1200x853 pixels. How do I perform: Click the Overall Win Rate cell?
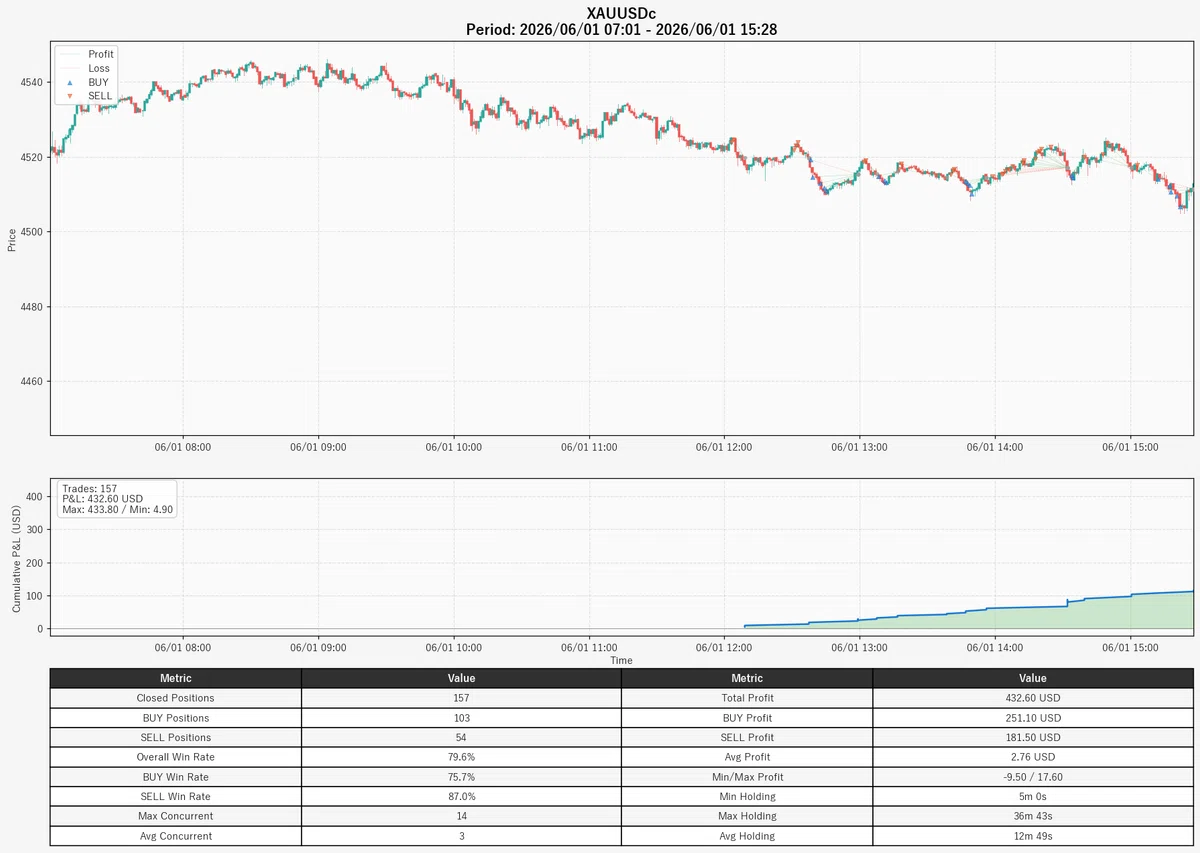(x=176, y=757)
